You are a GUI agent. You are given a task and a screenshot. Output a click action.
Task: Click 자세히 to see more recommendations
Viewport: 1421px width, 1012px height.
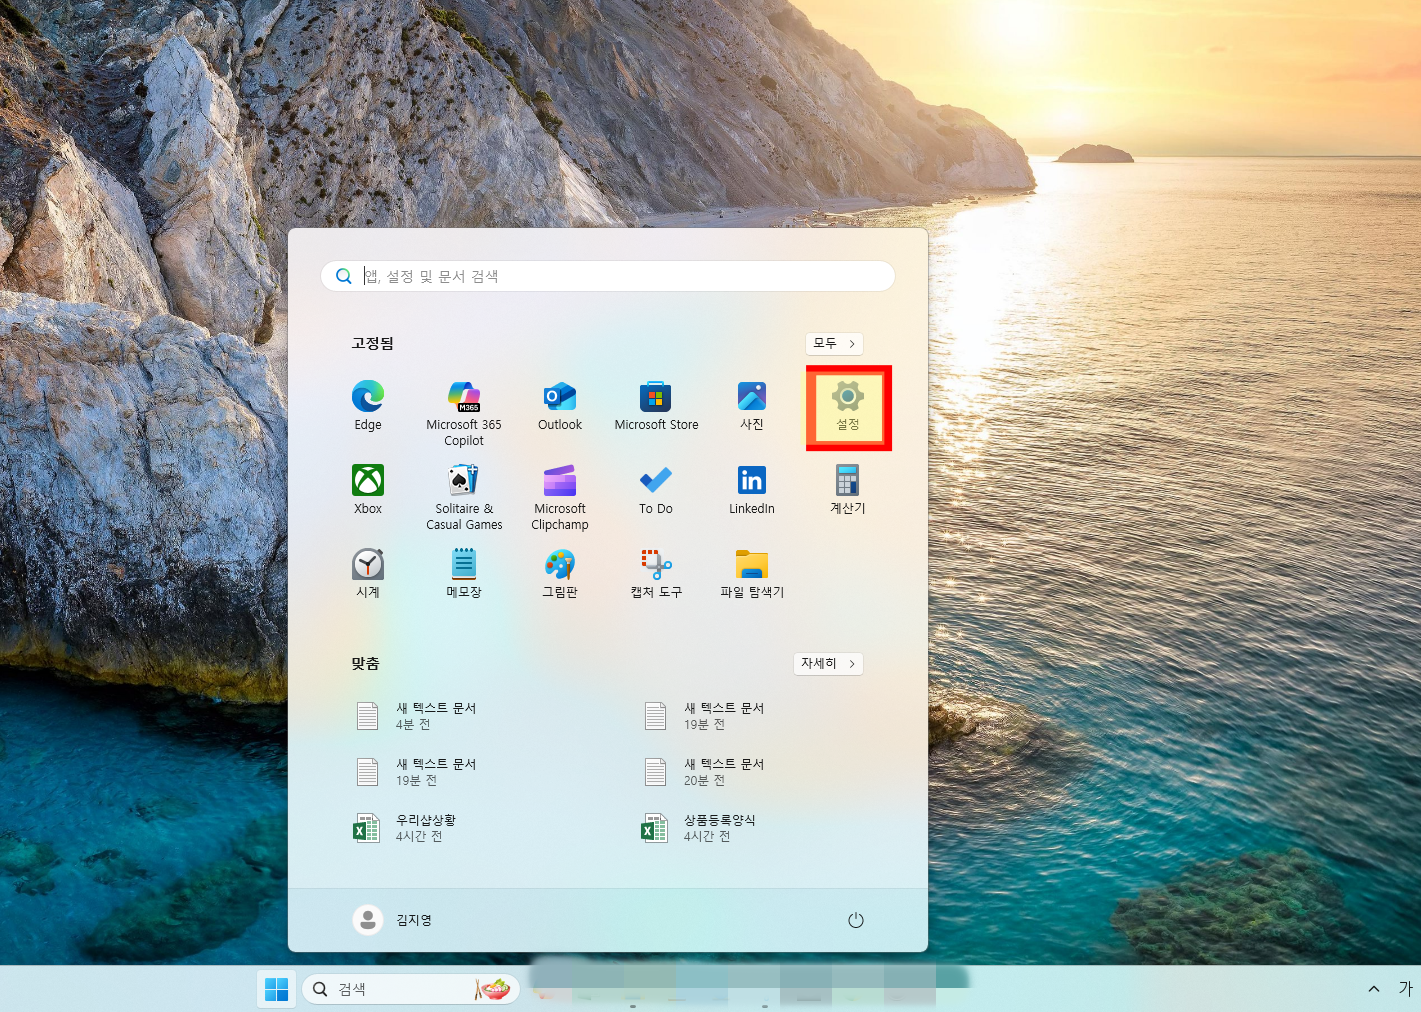click(x=828, y=663)
